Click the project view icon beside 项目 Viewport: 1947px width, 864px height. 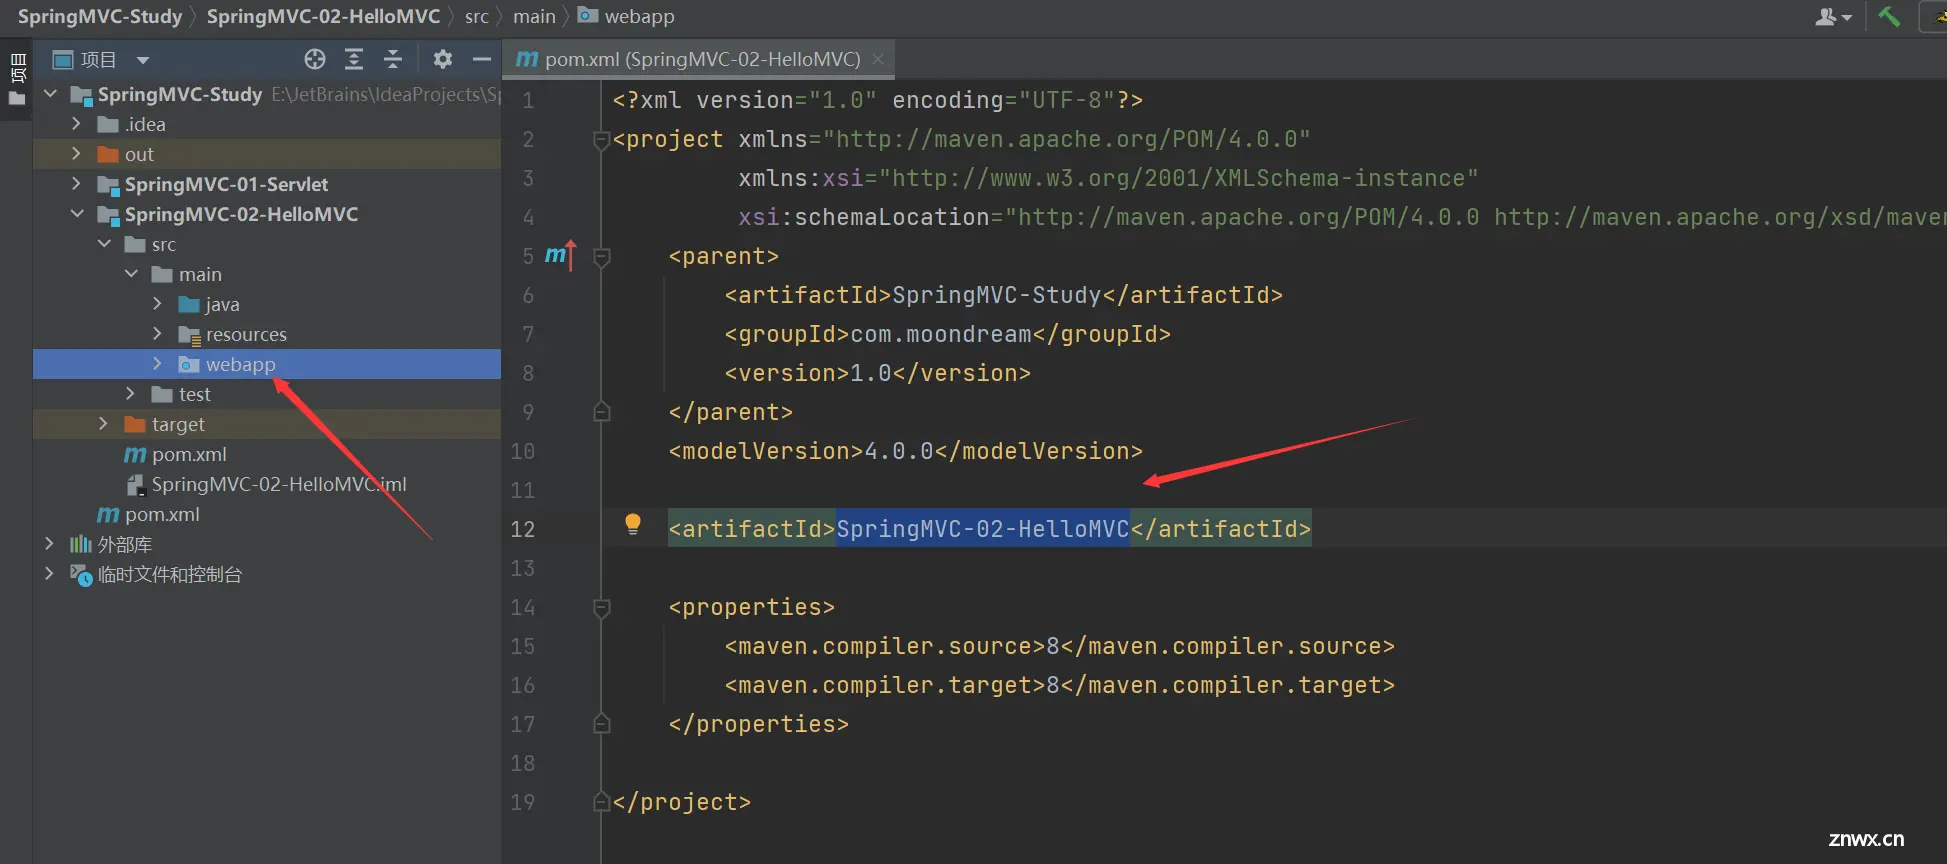click(x=63, y=60)
